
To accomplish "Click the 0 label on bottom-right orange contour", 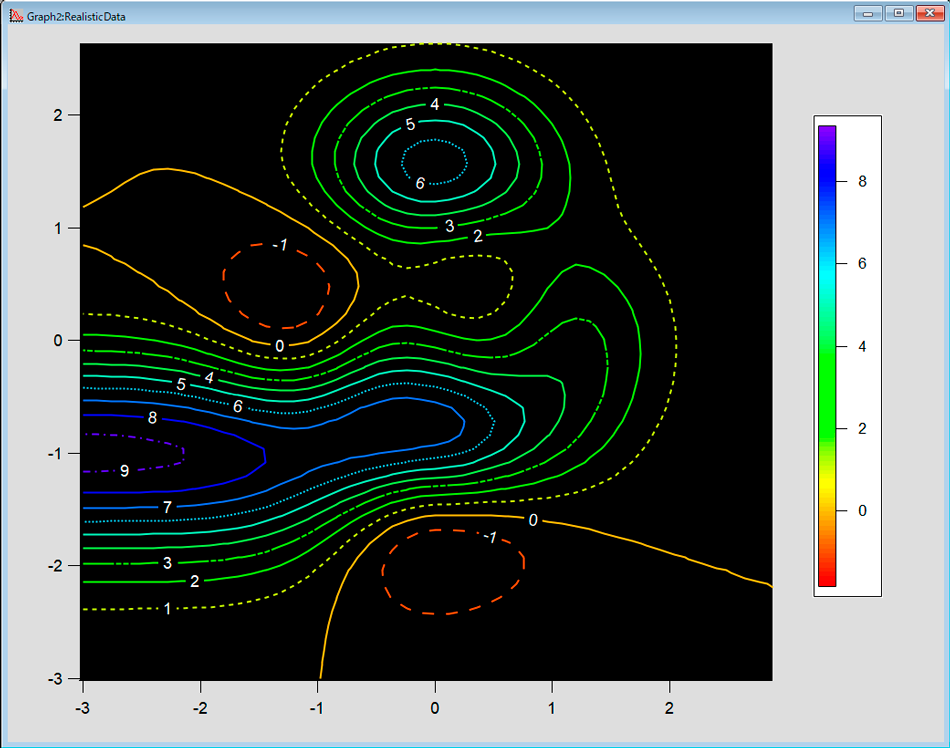I will 533,520.
